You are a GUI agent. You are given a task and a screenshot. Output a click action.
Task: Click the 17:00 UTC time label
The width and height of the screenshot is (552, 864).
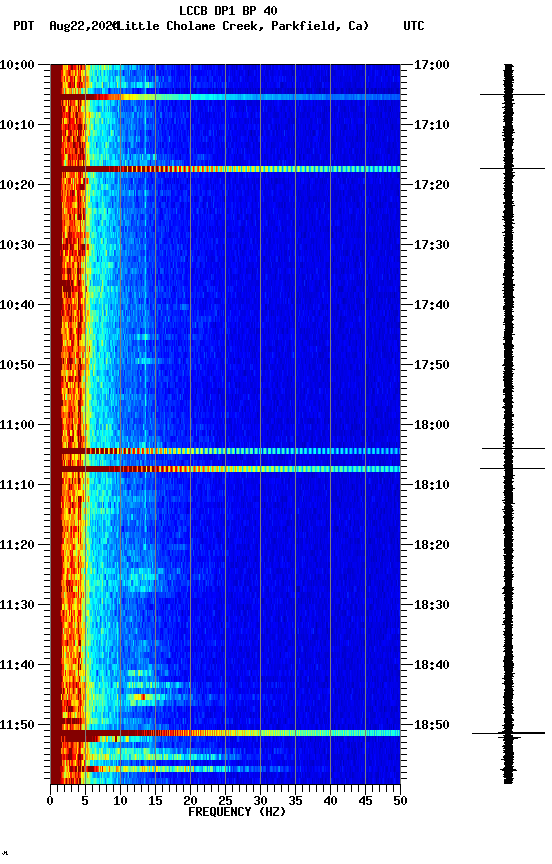point(432,65)
